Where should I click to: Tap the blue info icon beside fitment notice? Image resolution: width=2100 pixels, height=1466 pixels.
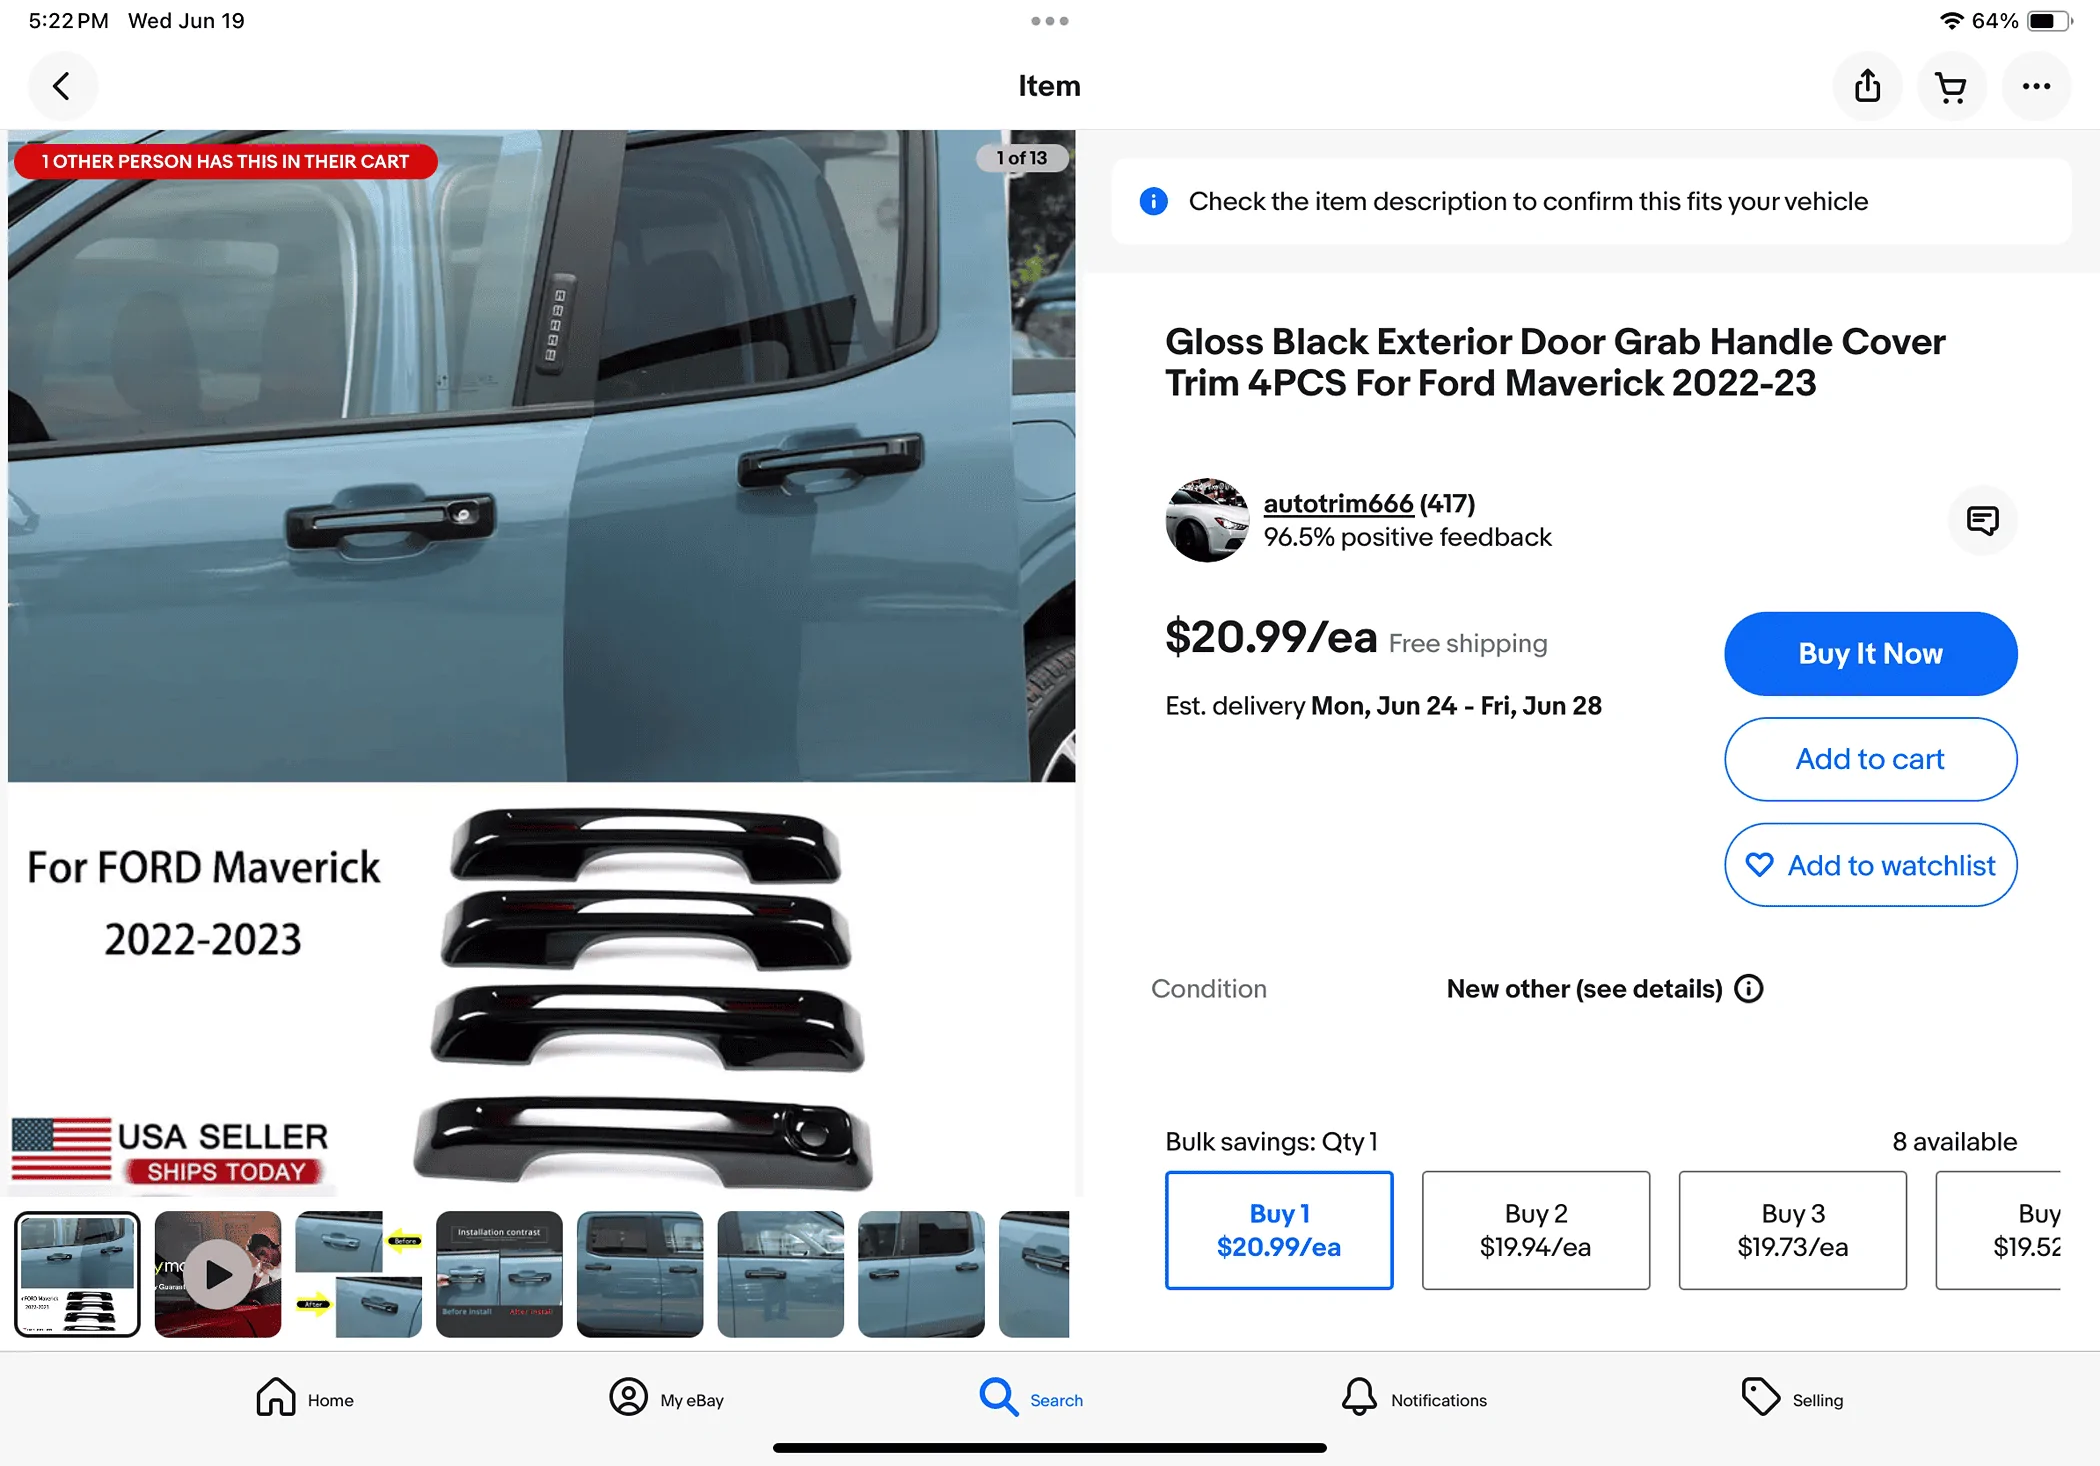click(1153, 201)
